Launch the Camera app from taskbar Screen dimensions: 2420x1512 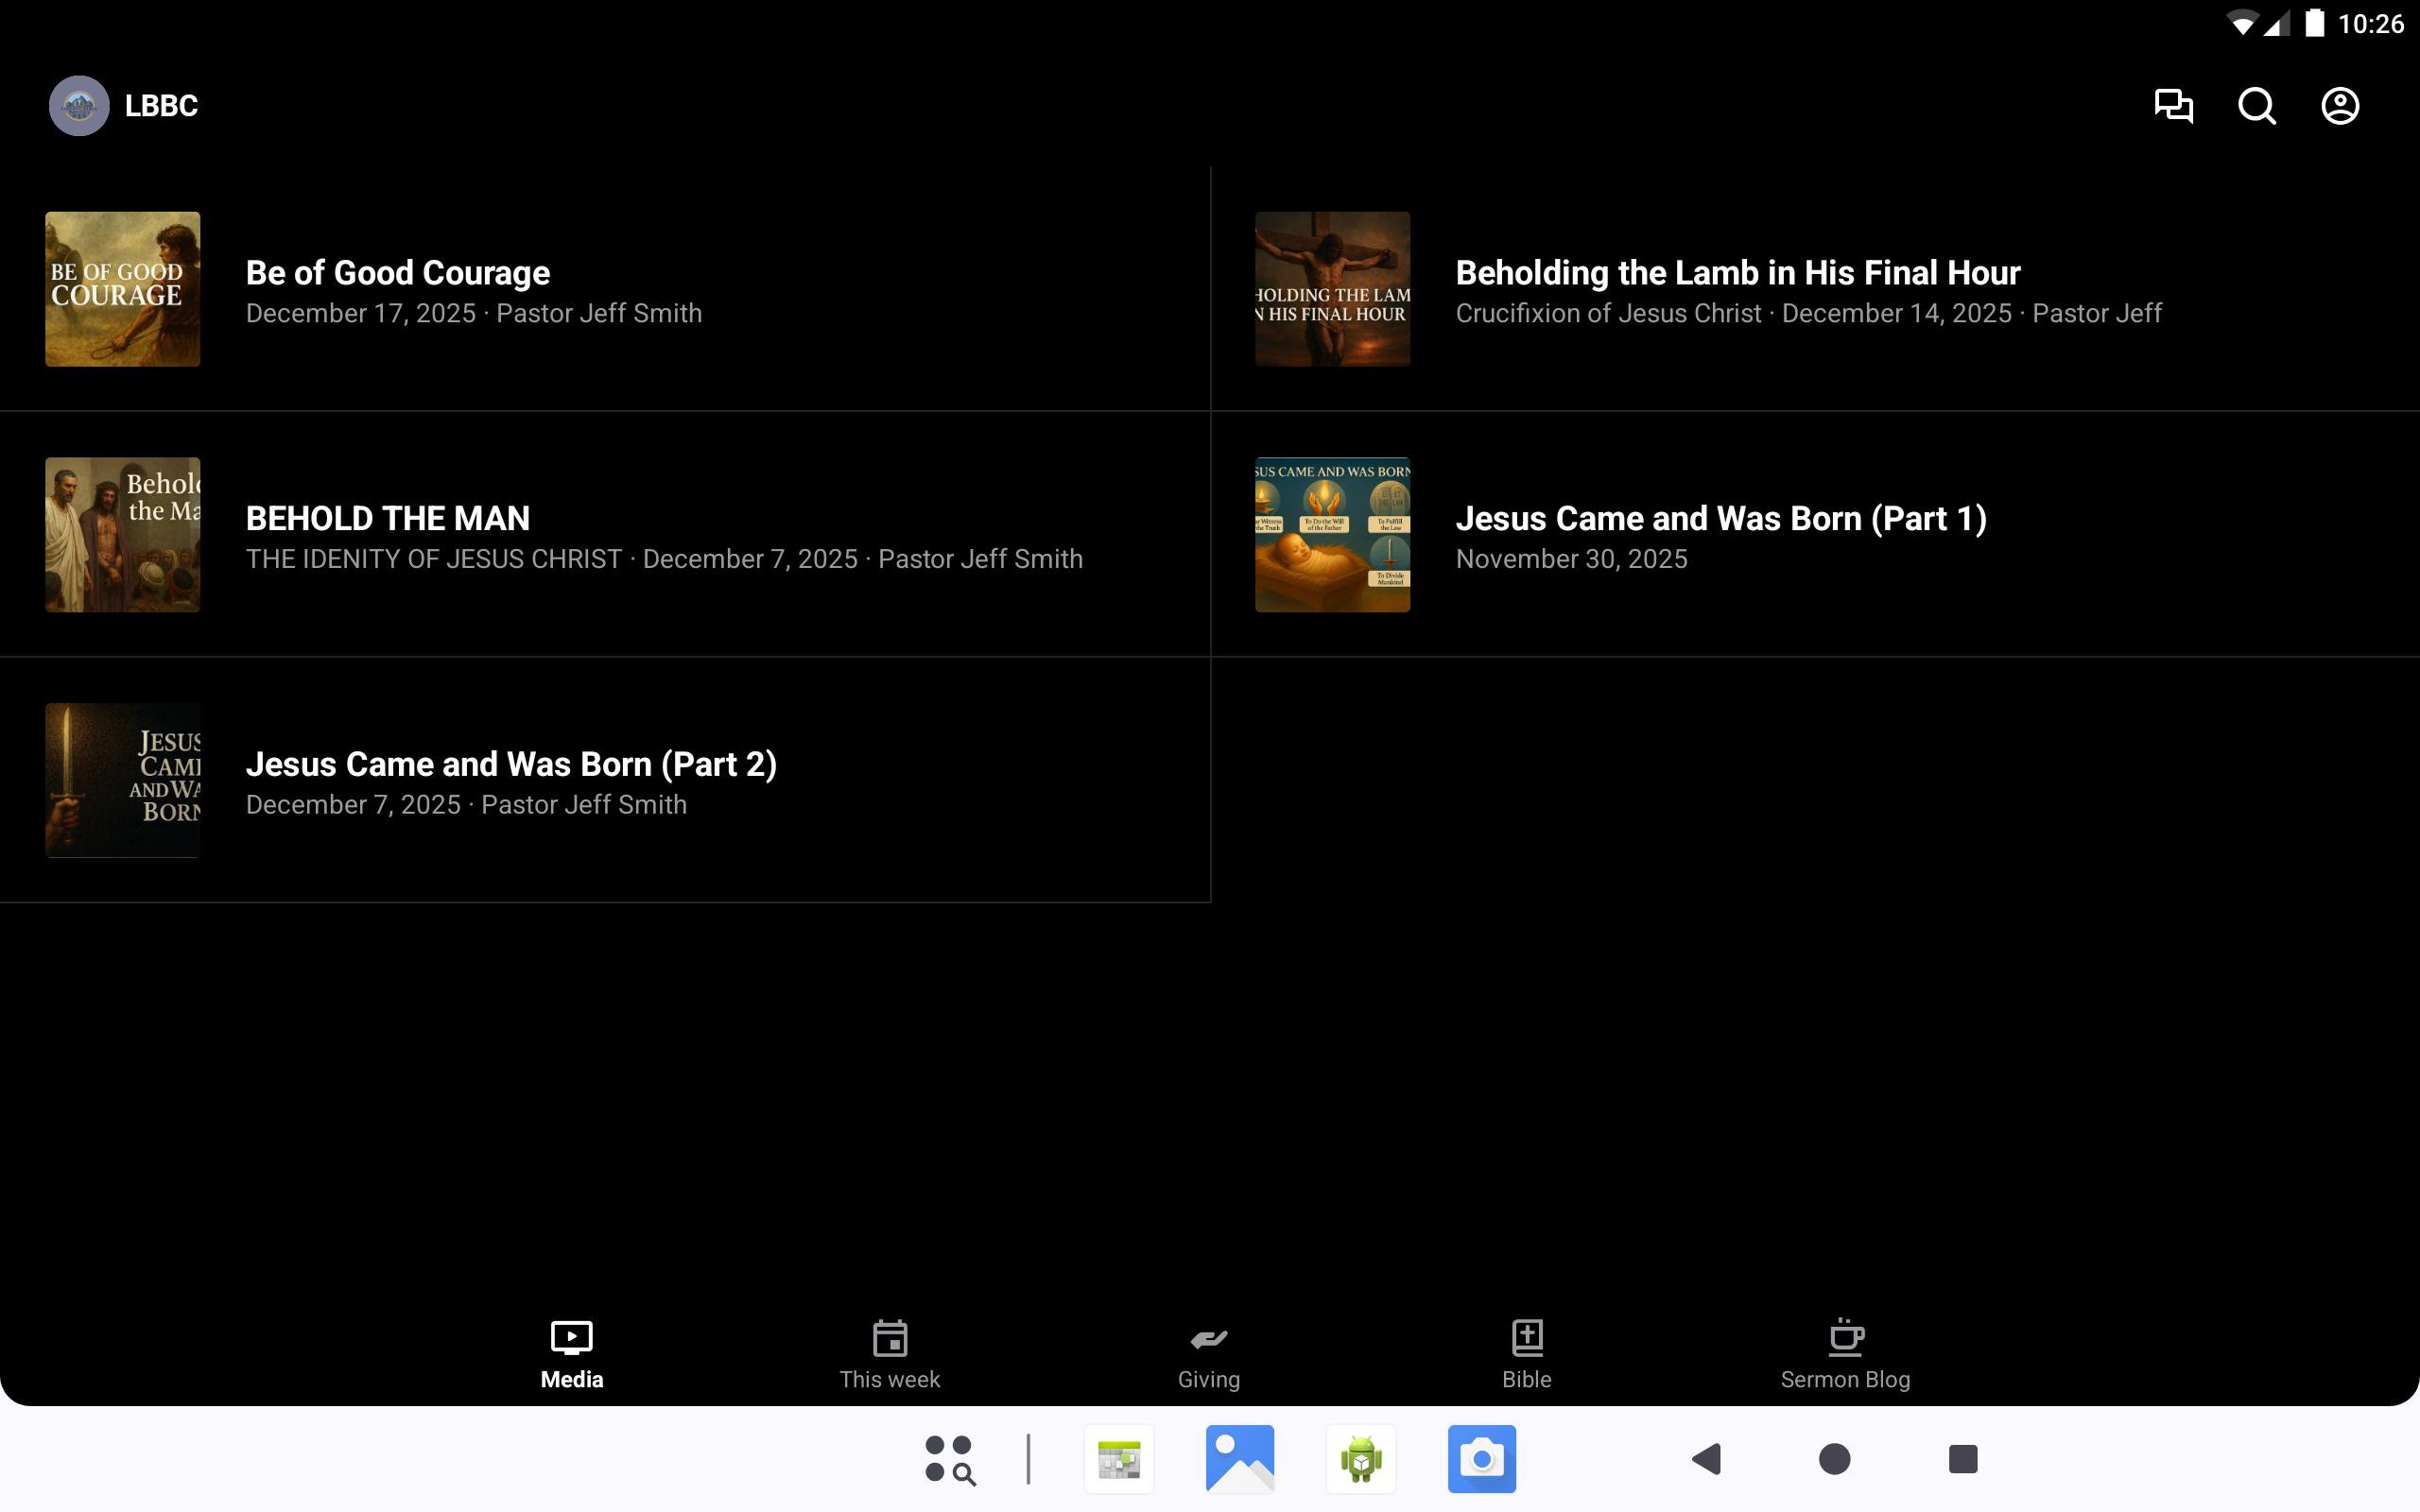click(1481, 1459)
